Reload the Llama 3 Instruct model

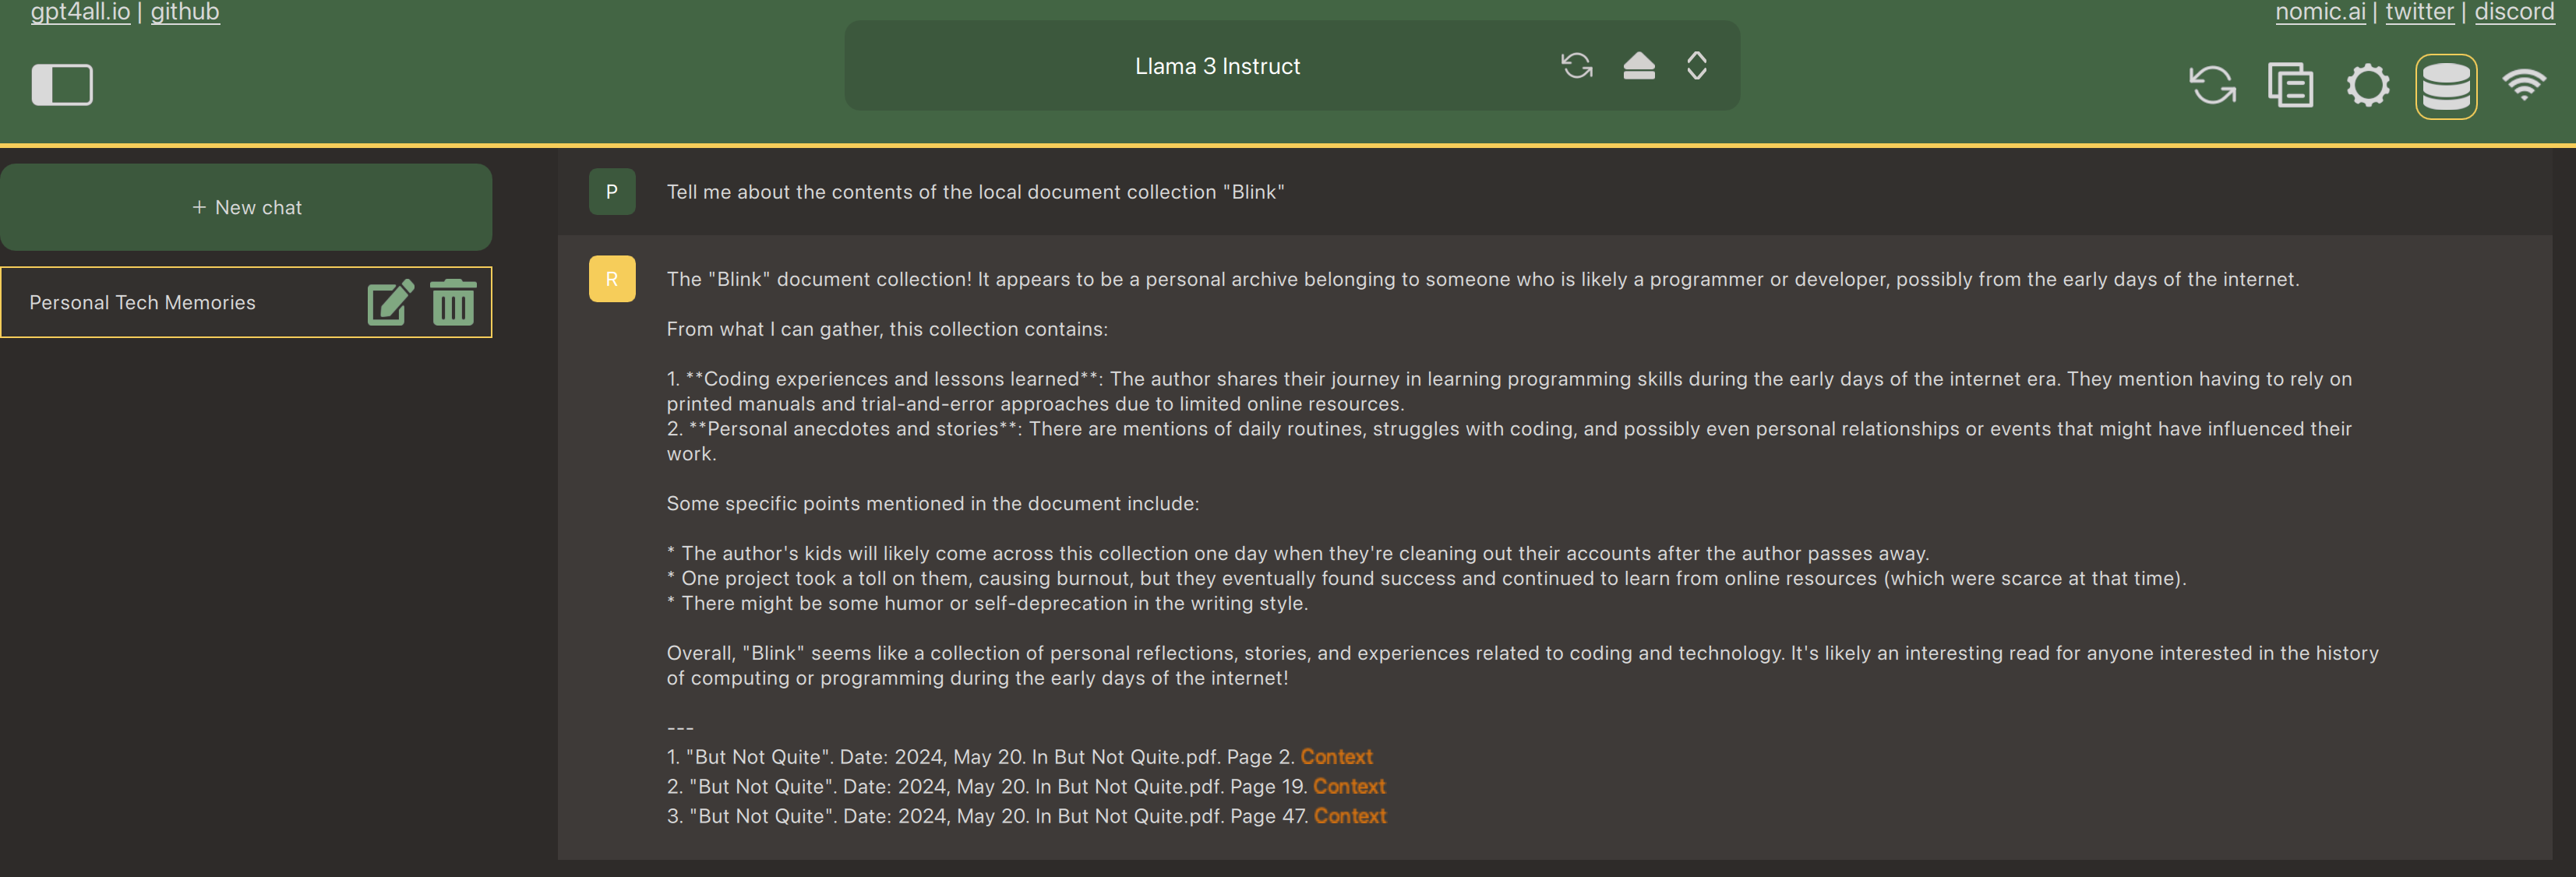(x=1576, y=66)
